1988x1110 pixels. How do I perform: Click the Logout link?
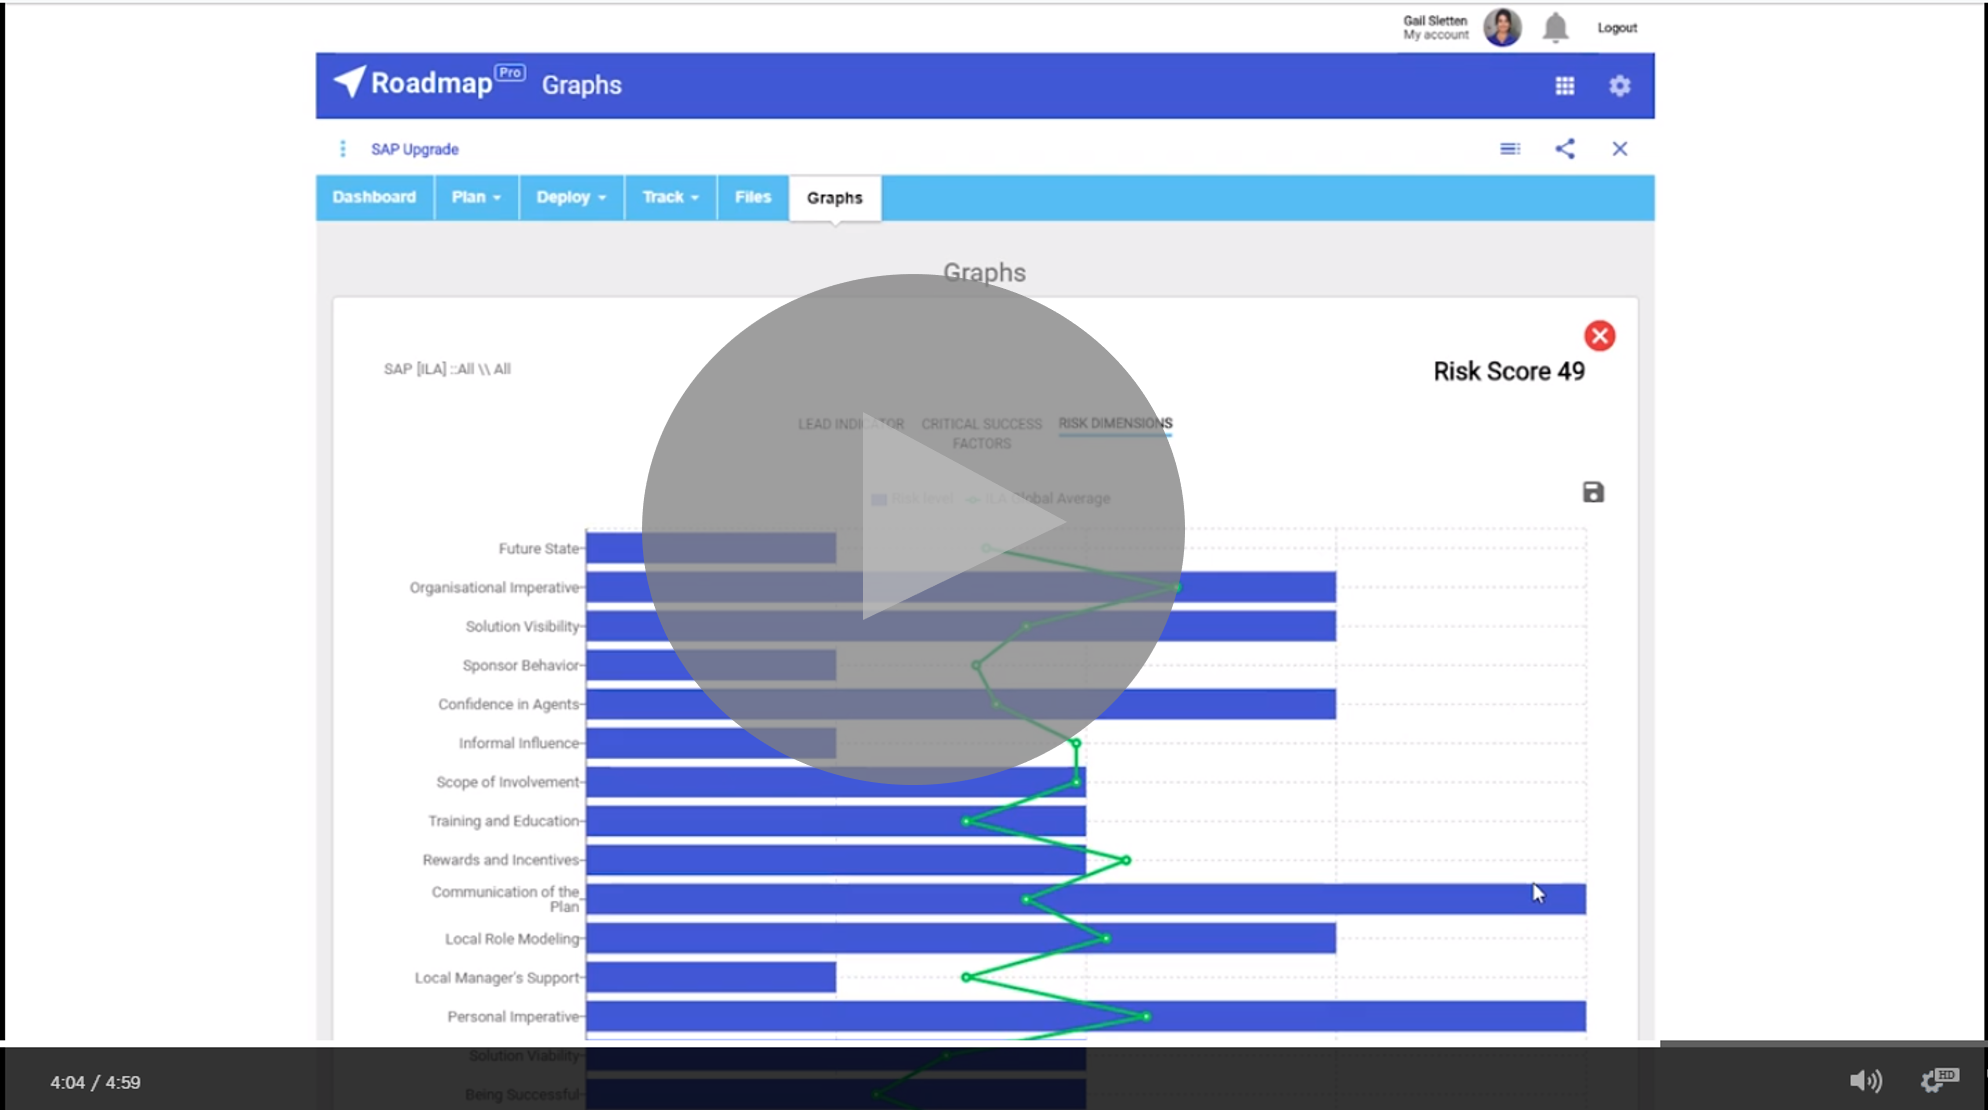[x=1616, y=28]
